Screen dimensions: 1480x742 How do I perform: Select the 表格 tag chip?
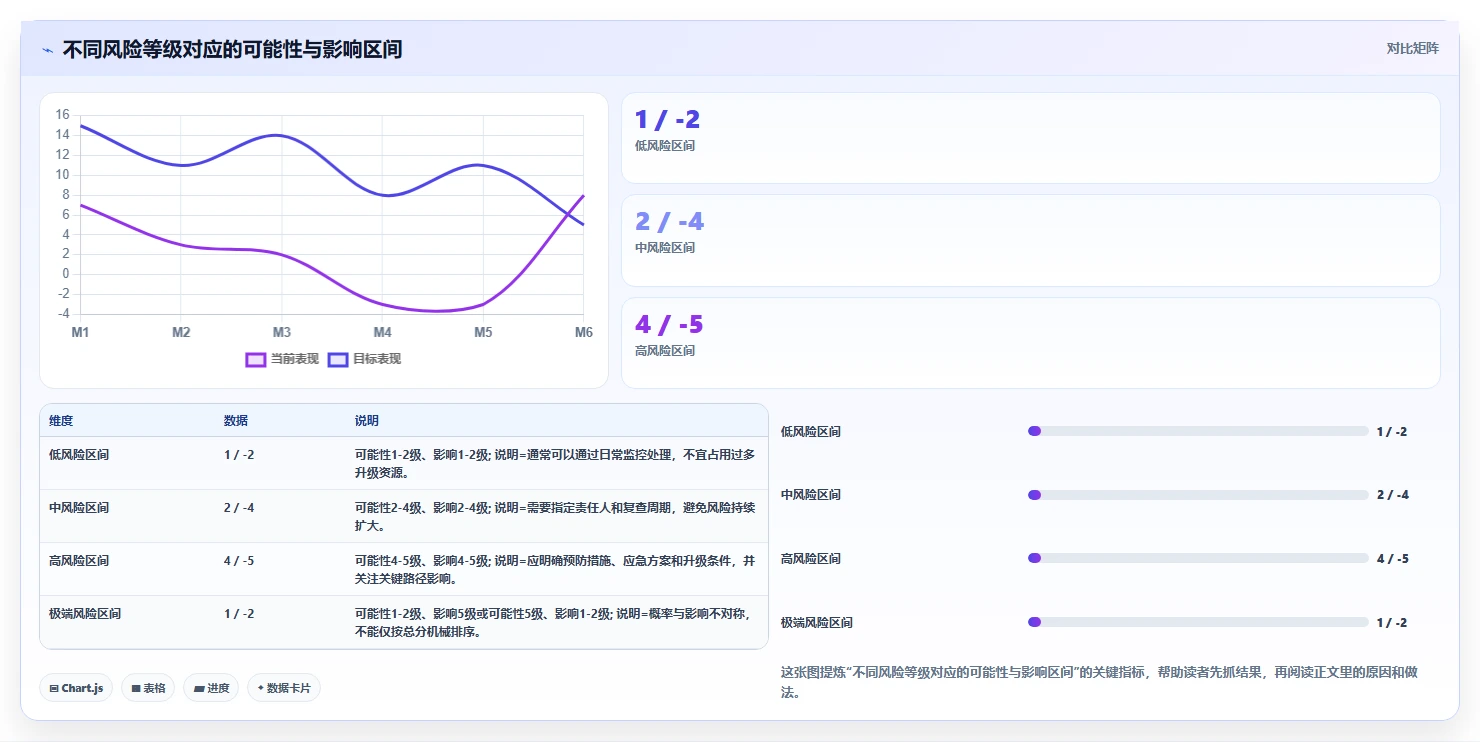(x=148, y=688)
